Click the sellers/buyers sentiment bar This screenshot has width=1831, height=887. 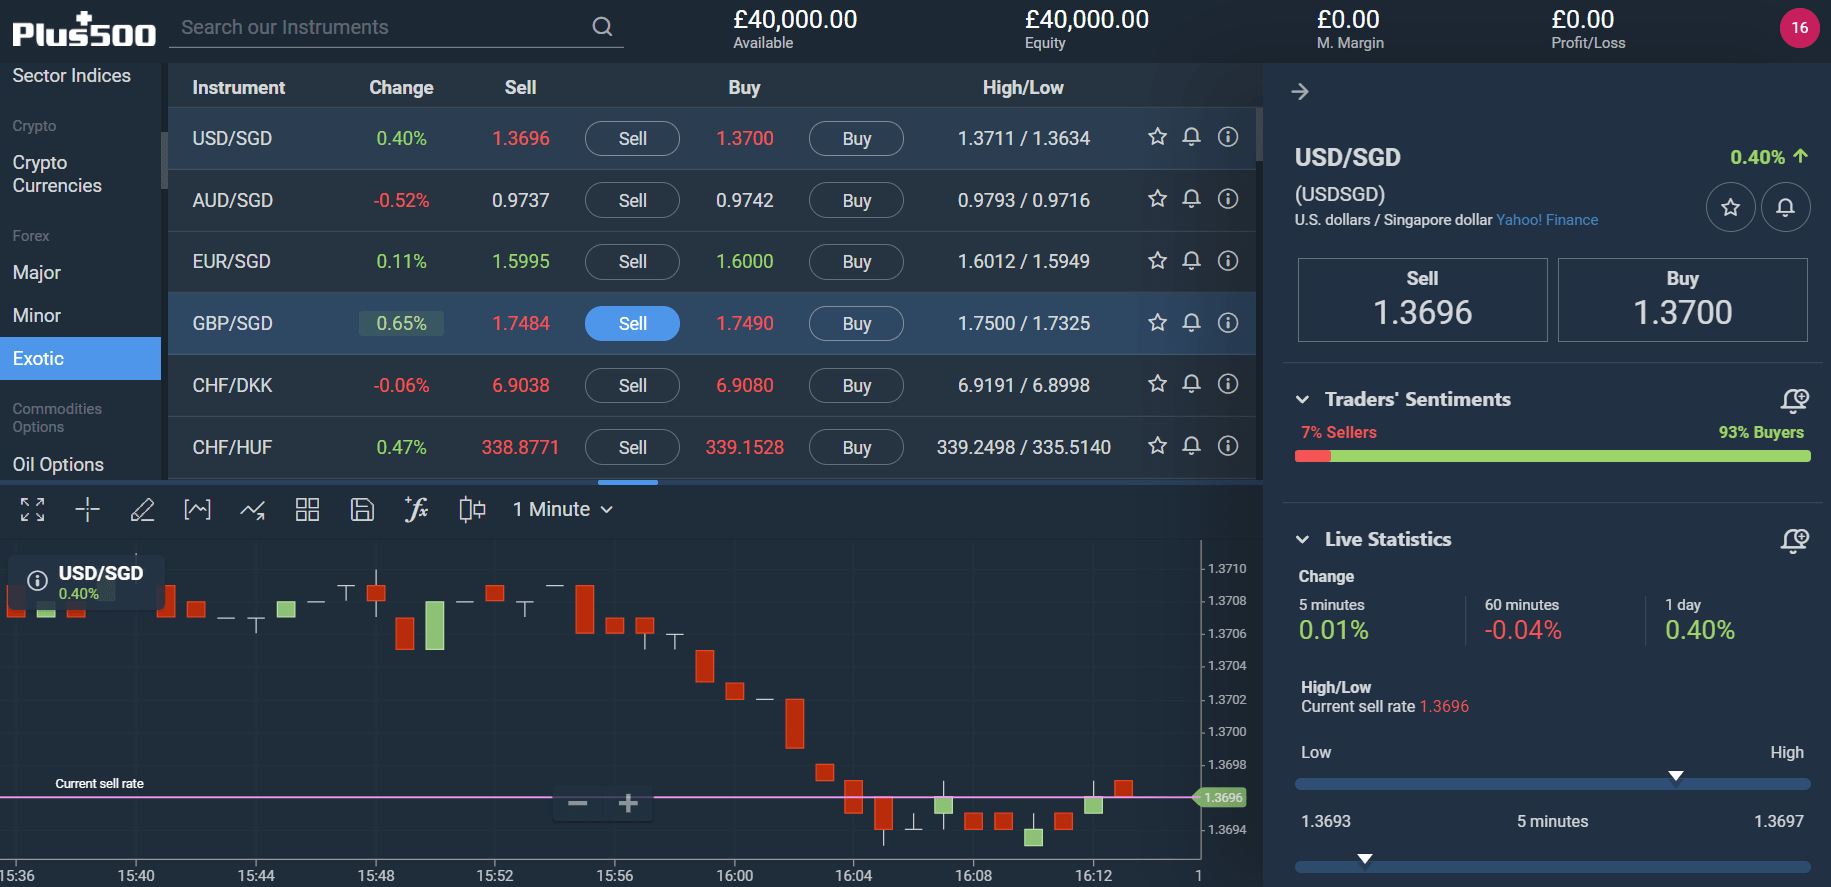(1552, 456)
